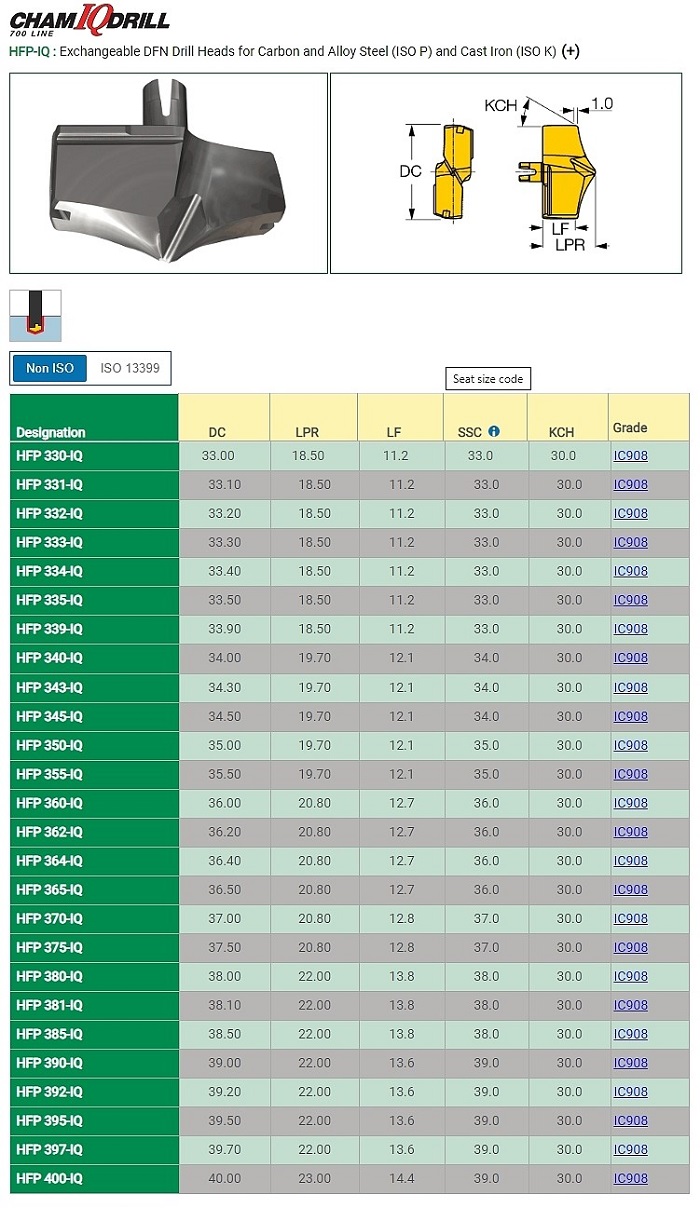Viewport: 700px width, 1208px height.
Task: Open IC908 grade link for HFP 365-IQ
Action: [x=631, y=890]
